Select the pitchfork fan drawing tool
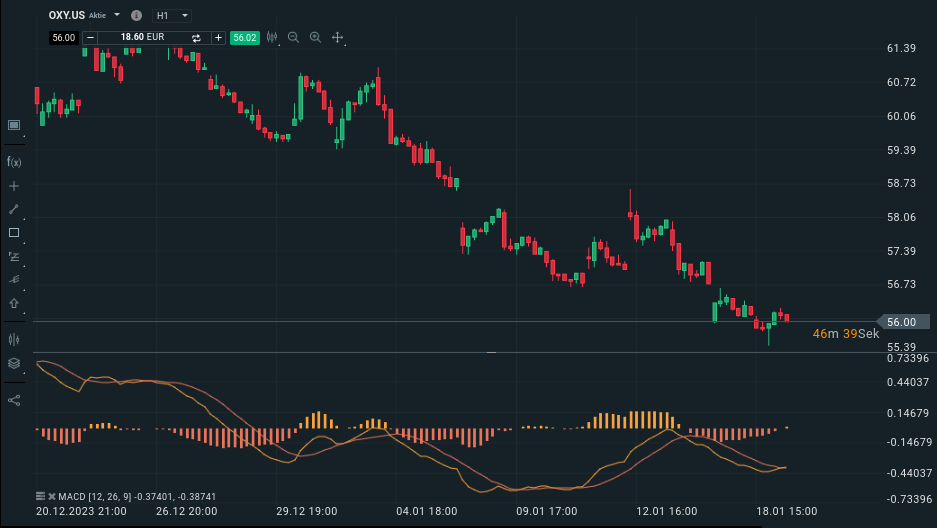This screenshot has width=937, height=528. 14,280
